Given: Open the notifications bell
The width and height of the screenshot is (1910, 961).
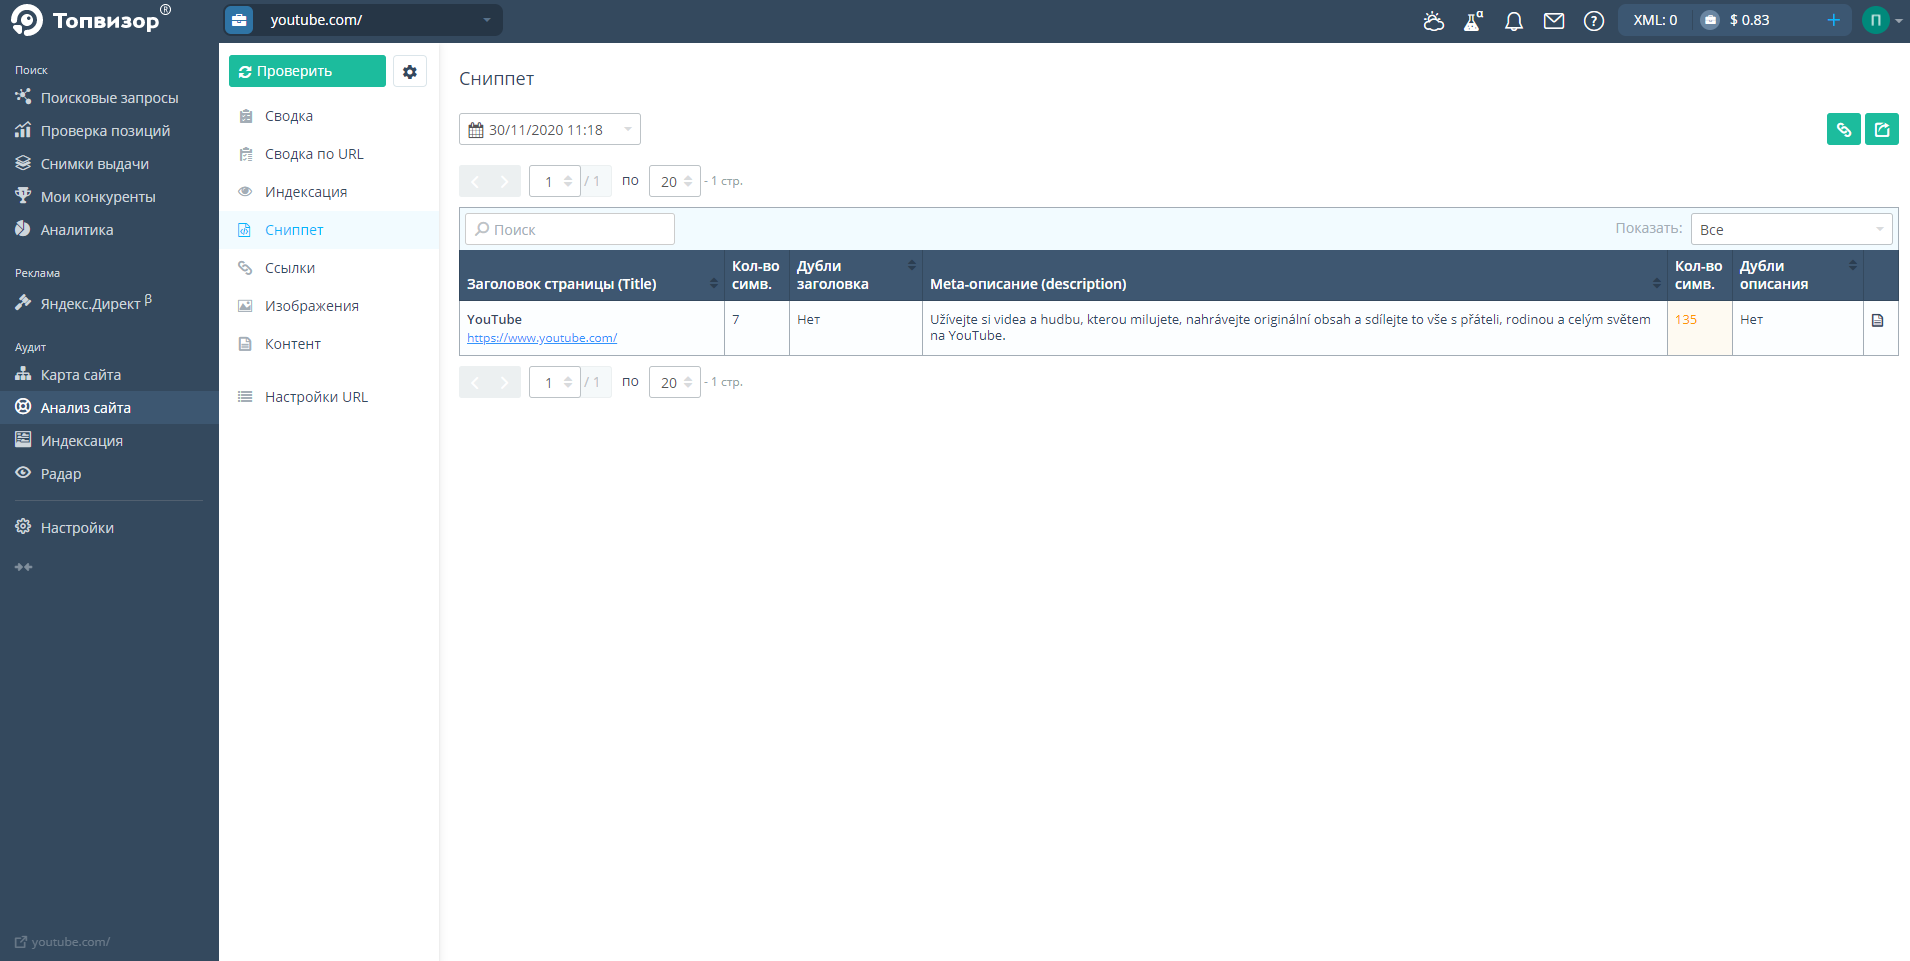Looking at the screenshot, I should click(1514, 21).
